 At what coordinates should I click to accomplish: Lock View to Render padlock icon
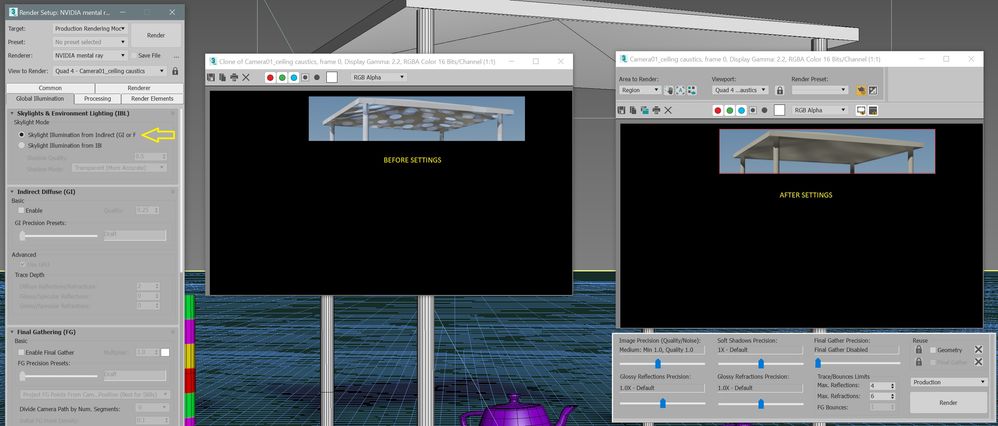(175, 71)
